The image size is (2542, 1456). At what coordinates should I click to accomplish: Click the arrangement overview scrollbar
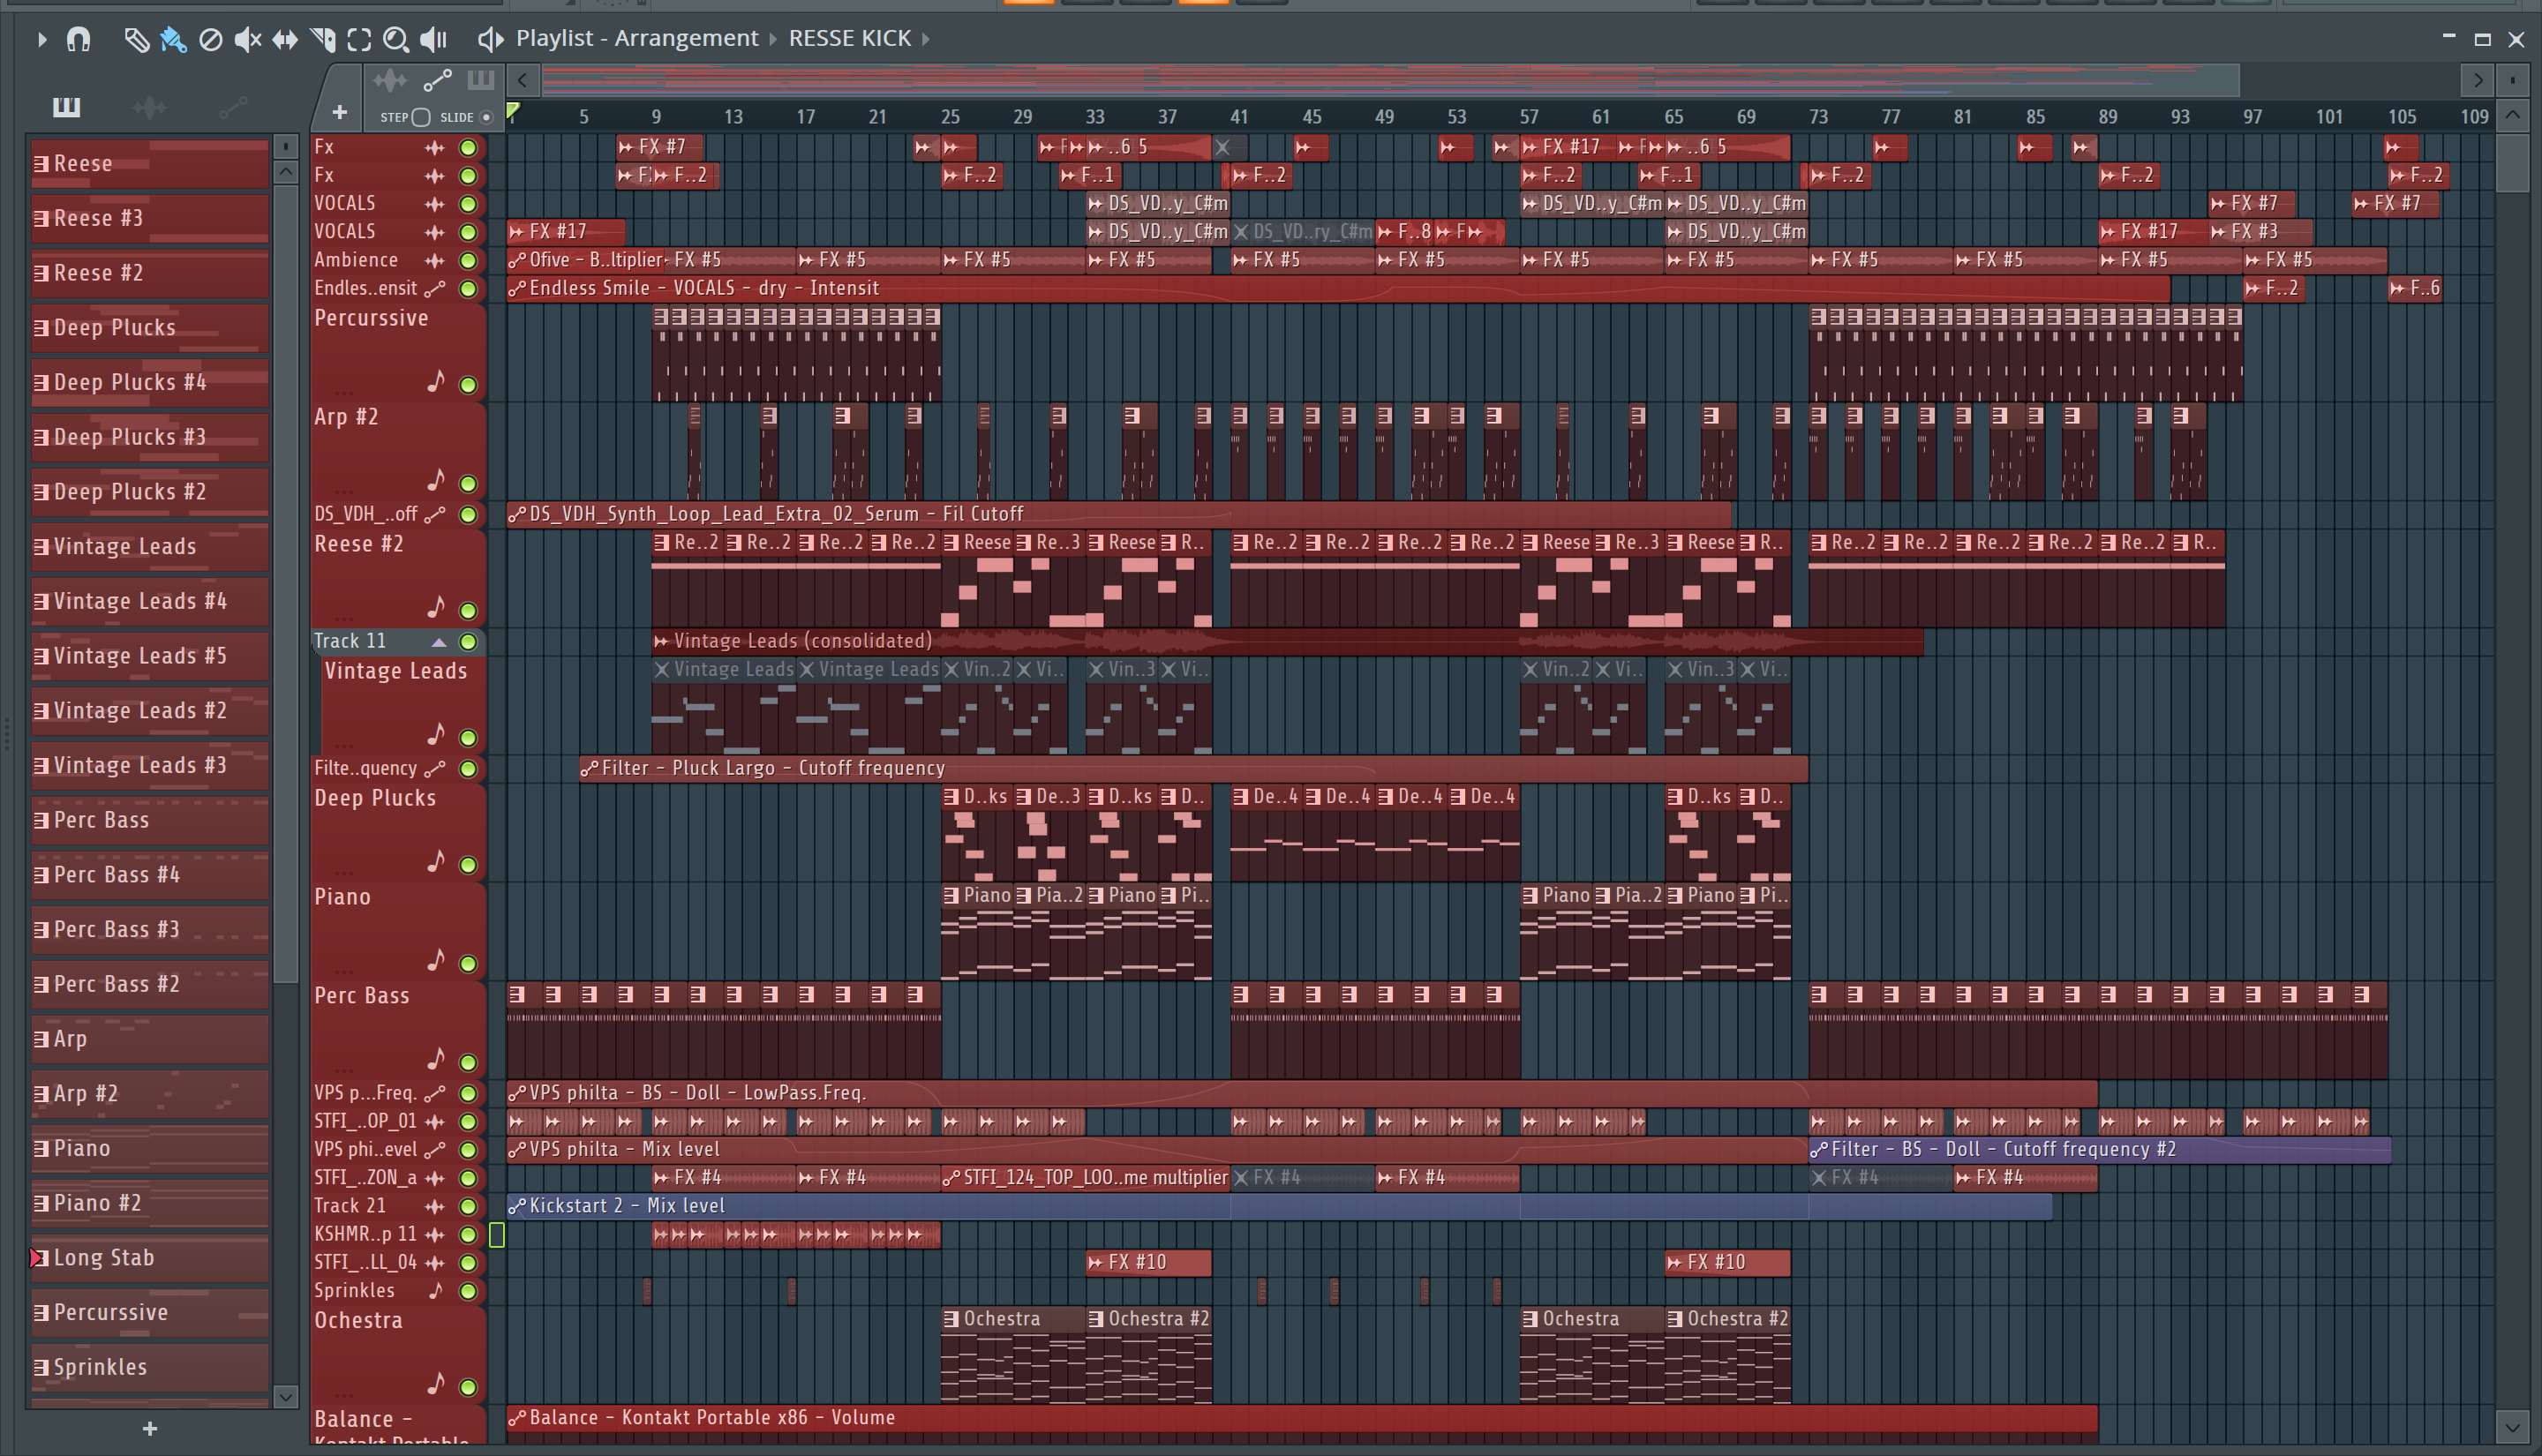(1390, 79)
